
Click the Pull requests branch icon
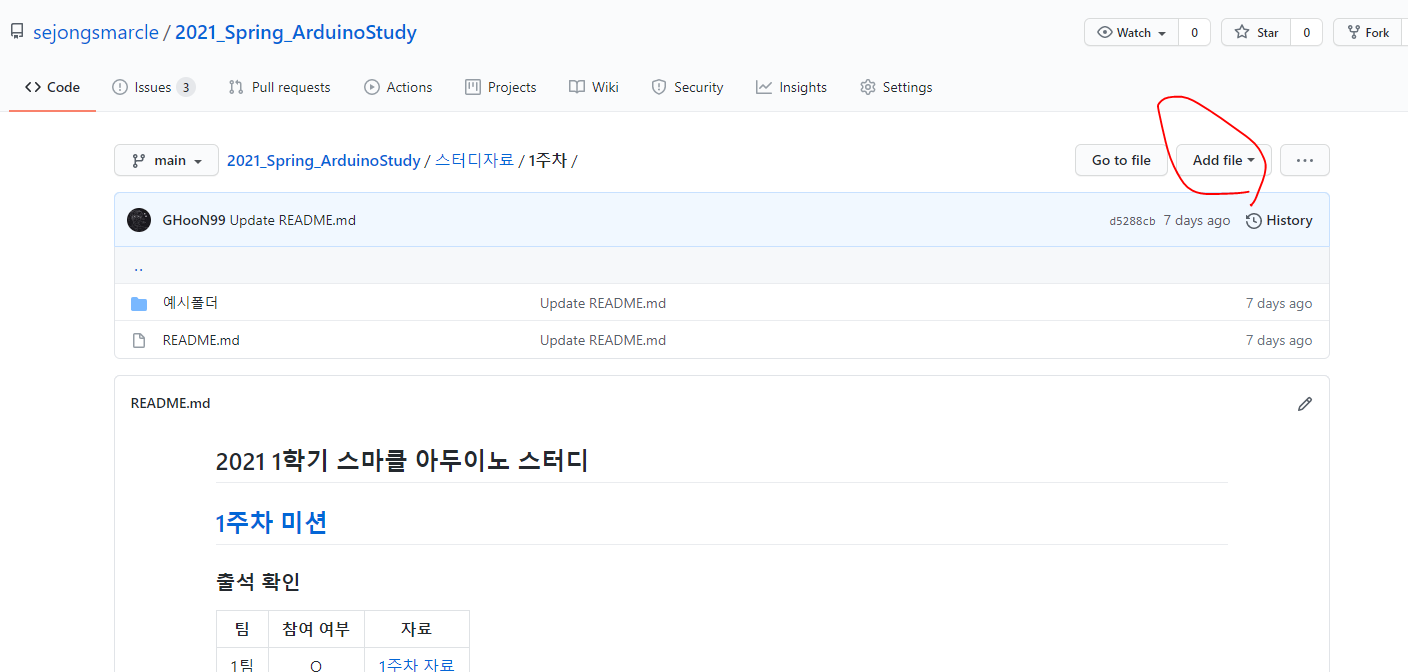point(236,87)
